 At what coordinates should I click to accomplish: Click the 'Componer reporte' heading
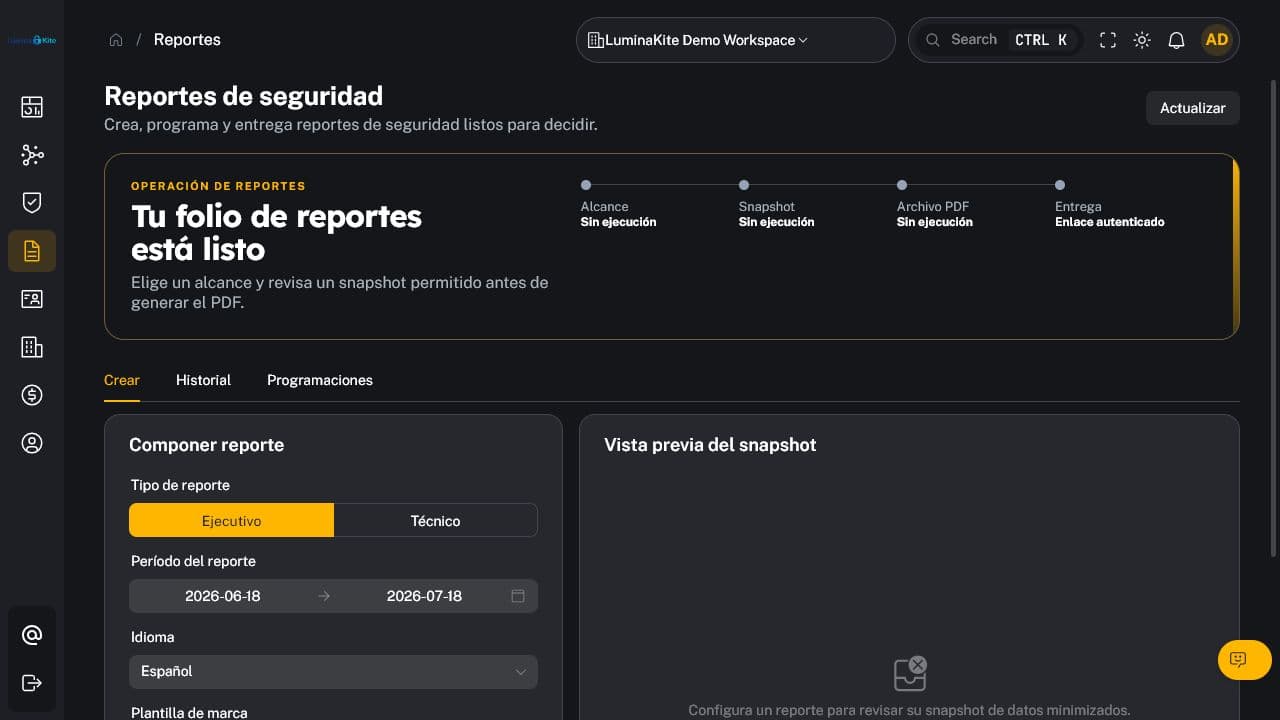[207, 445]
